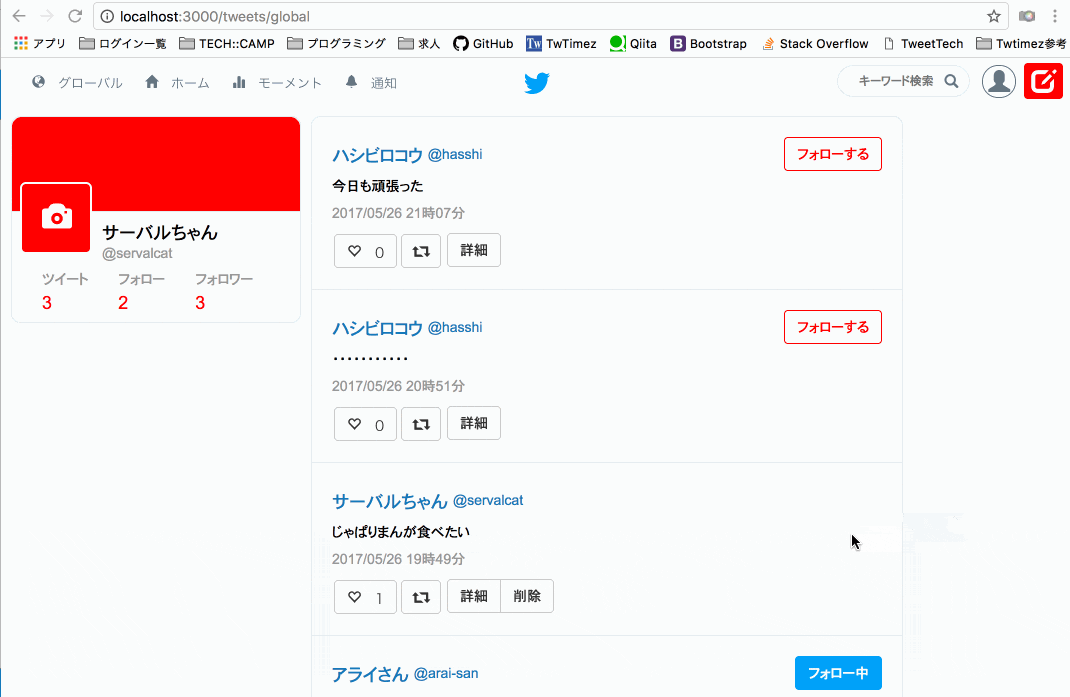
Task: Expand the Twtimez参考 bookmark folder
Action: coord(1022,44)
